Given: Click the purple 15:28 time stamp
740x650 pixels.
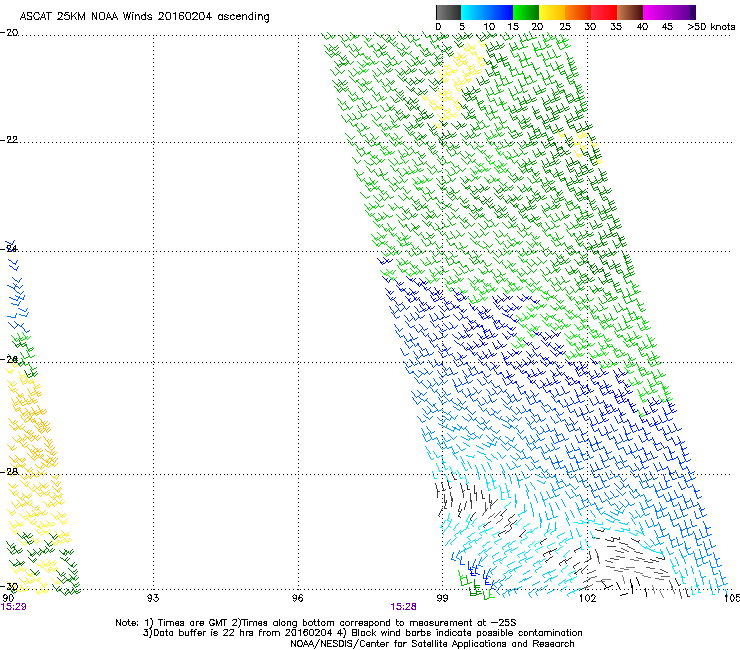Looking at the screenshot, I should (x=403, y=607).
